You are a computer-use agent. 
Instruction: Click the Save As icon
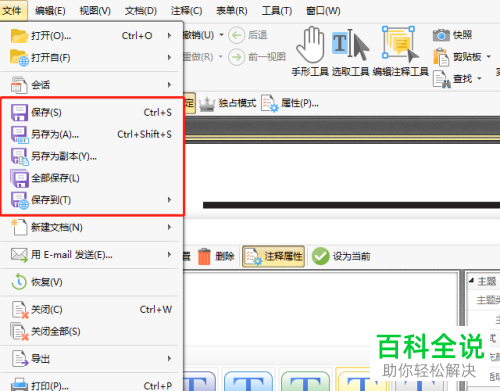(19, 134)
